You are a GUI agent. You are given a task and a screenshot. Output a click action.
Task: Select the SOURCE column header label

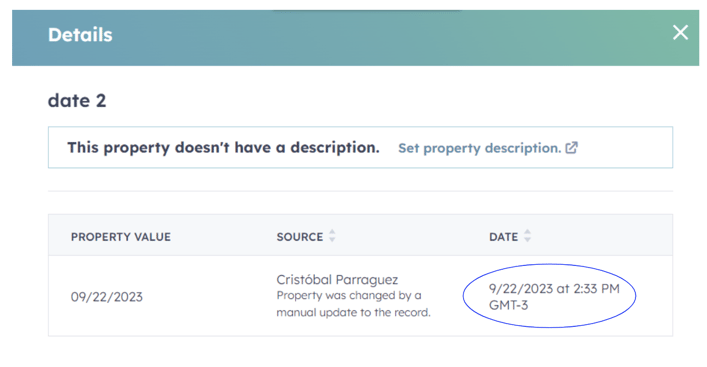coord(300,237)
